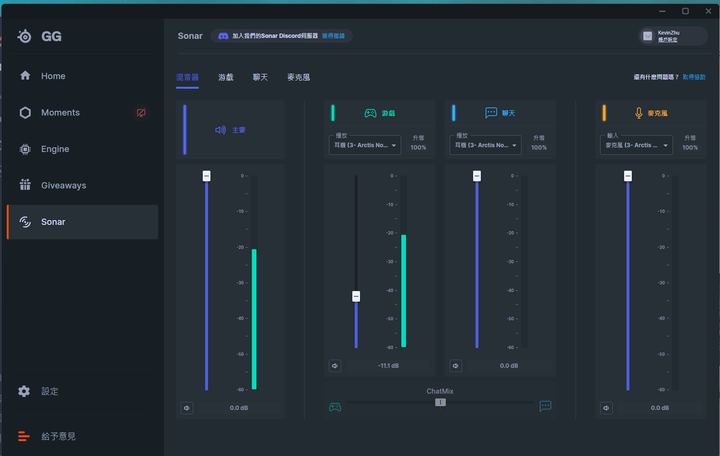Mute the microphone channel
Viewport: 720px width, 456px height.
(606, 408)
